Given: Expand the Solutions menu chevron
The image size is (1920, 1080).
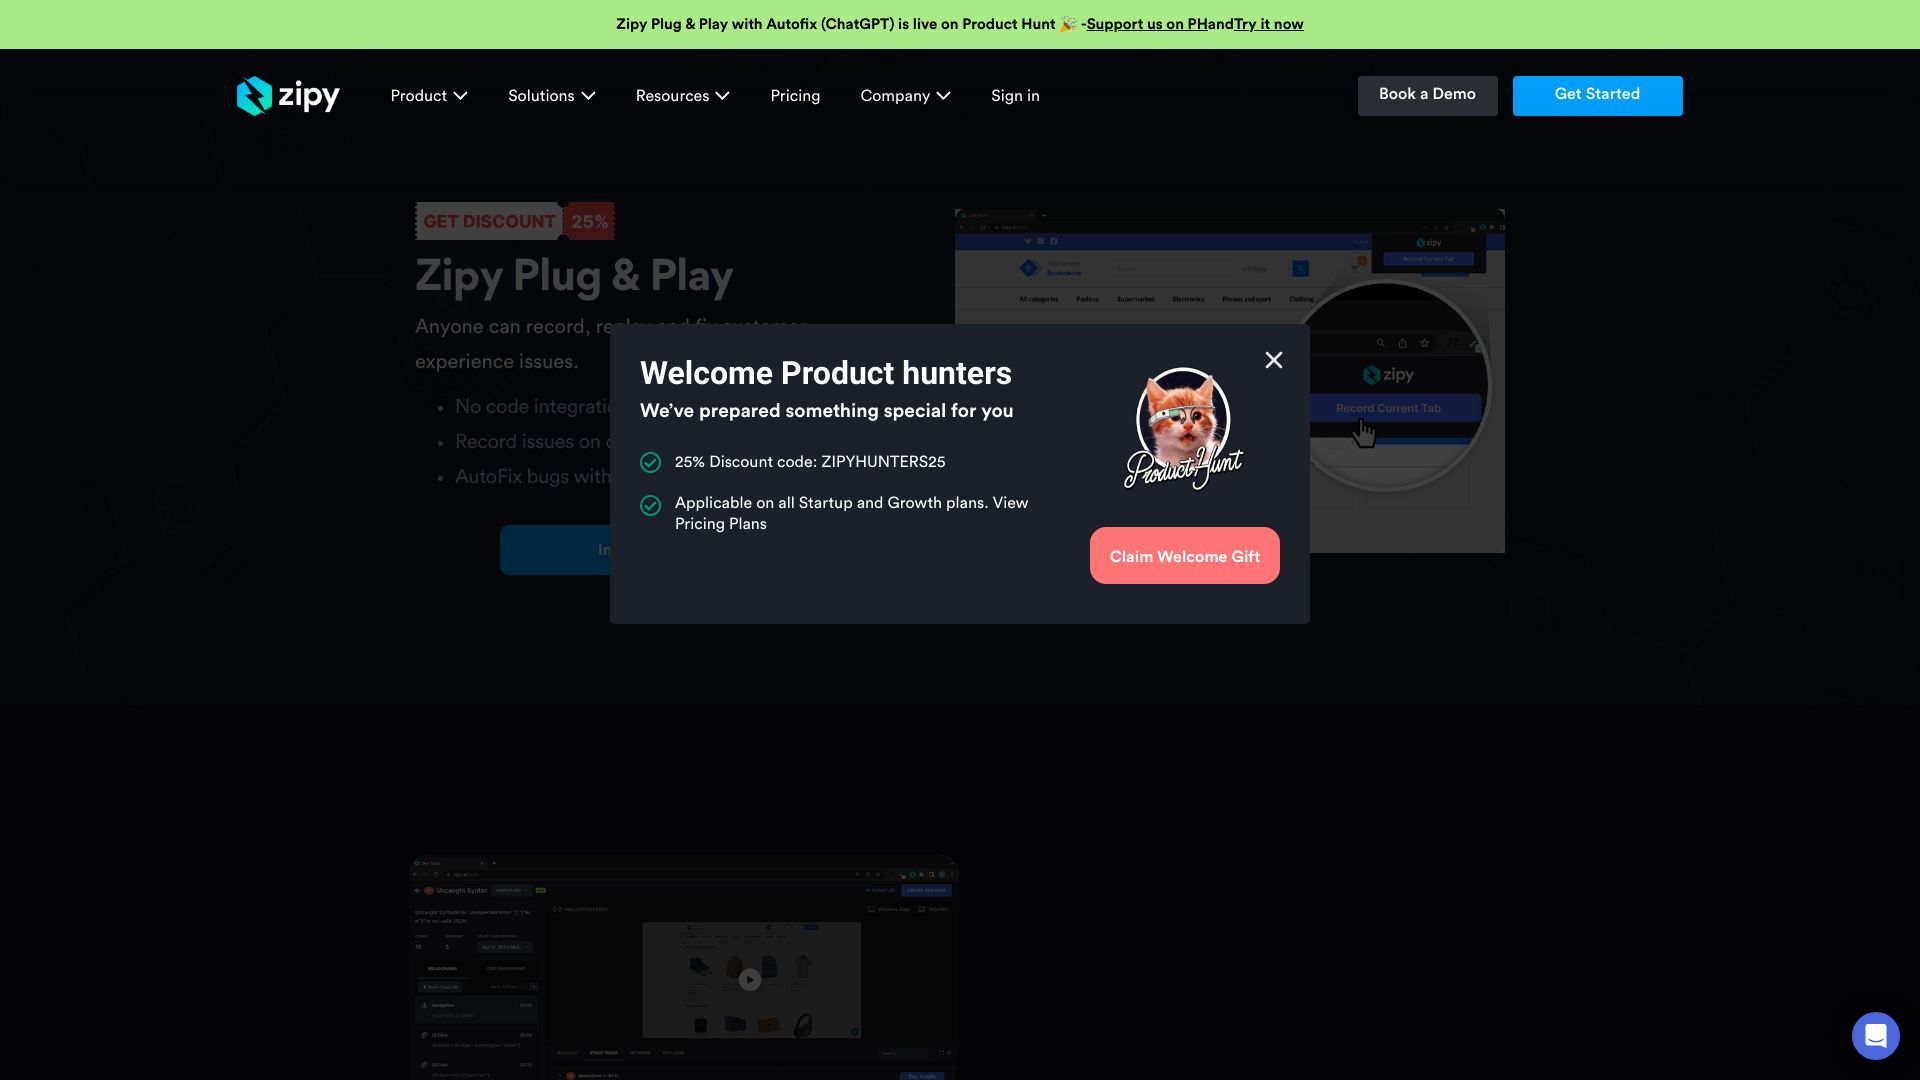Looking at the screenshot, I should 589,96.
